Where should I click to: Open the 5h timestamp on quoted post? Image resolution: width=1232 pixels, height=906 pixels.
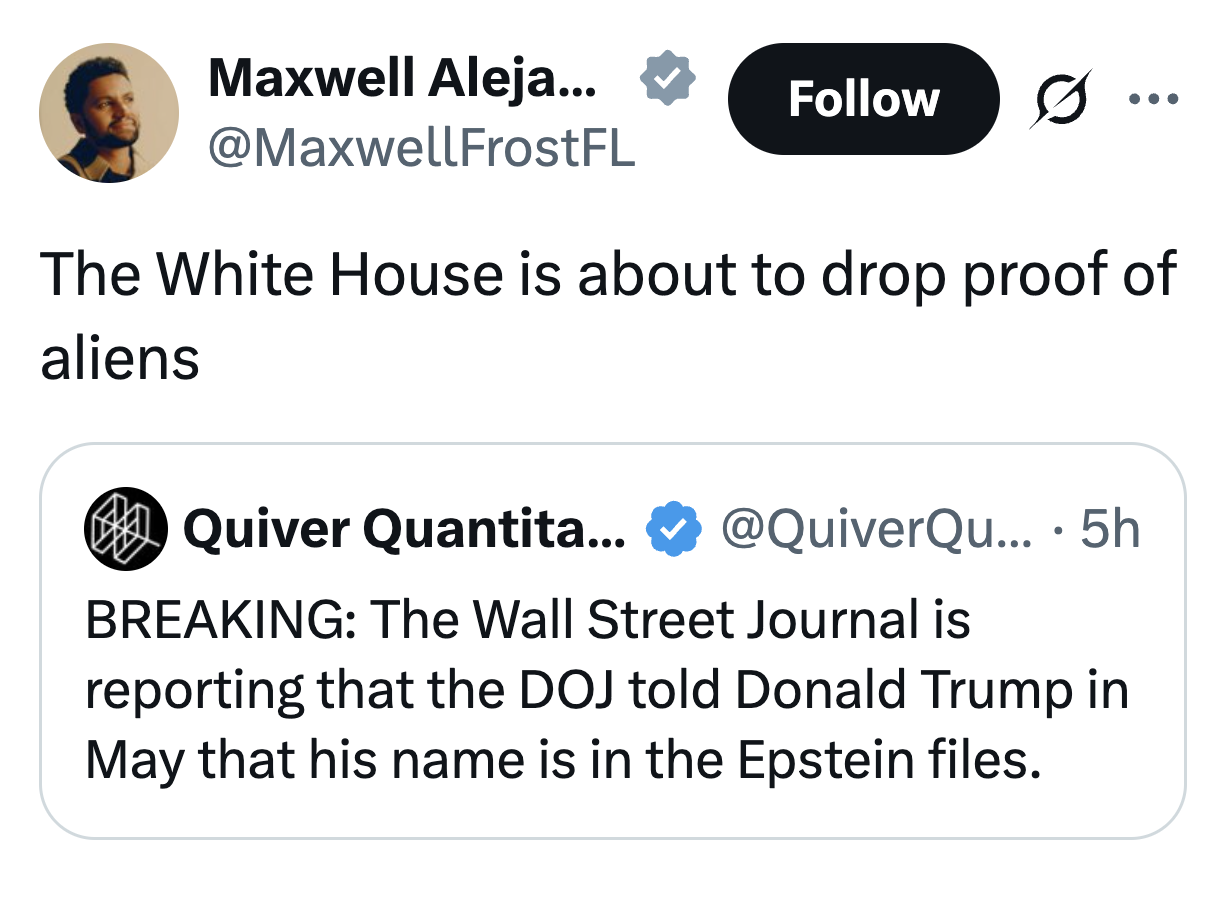click(1111, 530)
